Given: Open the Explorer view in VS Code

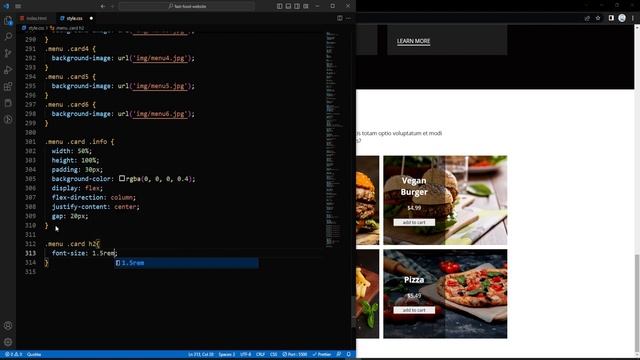Looking at the screenshot, I should click(x=8, y=21).
